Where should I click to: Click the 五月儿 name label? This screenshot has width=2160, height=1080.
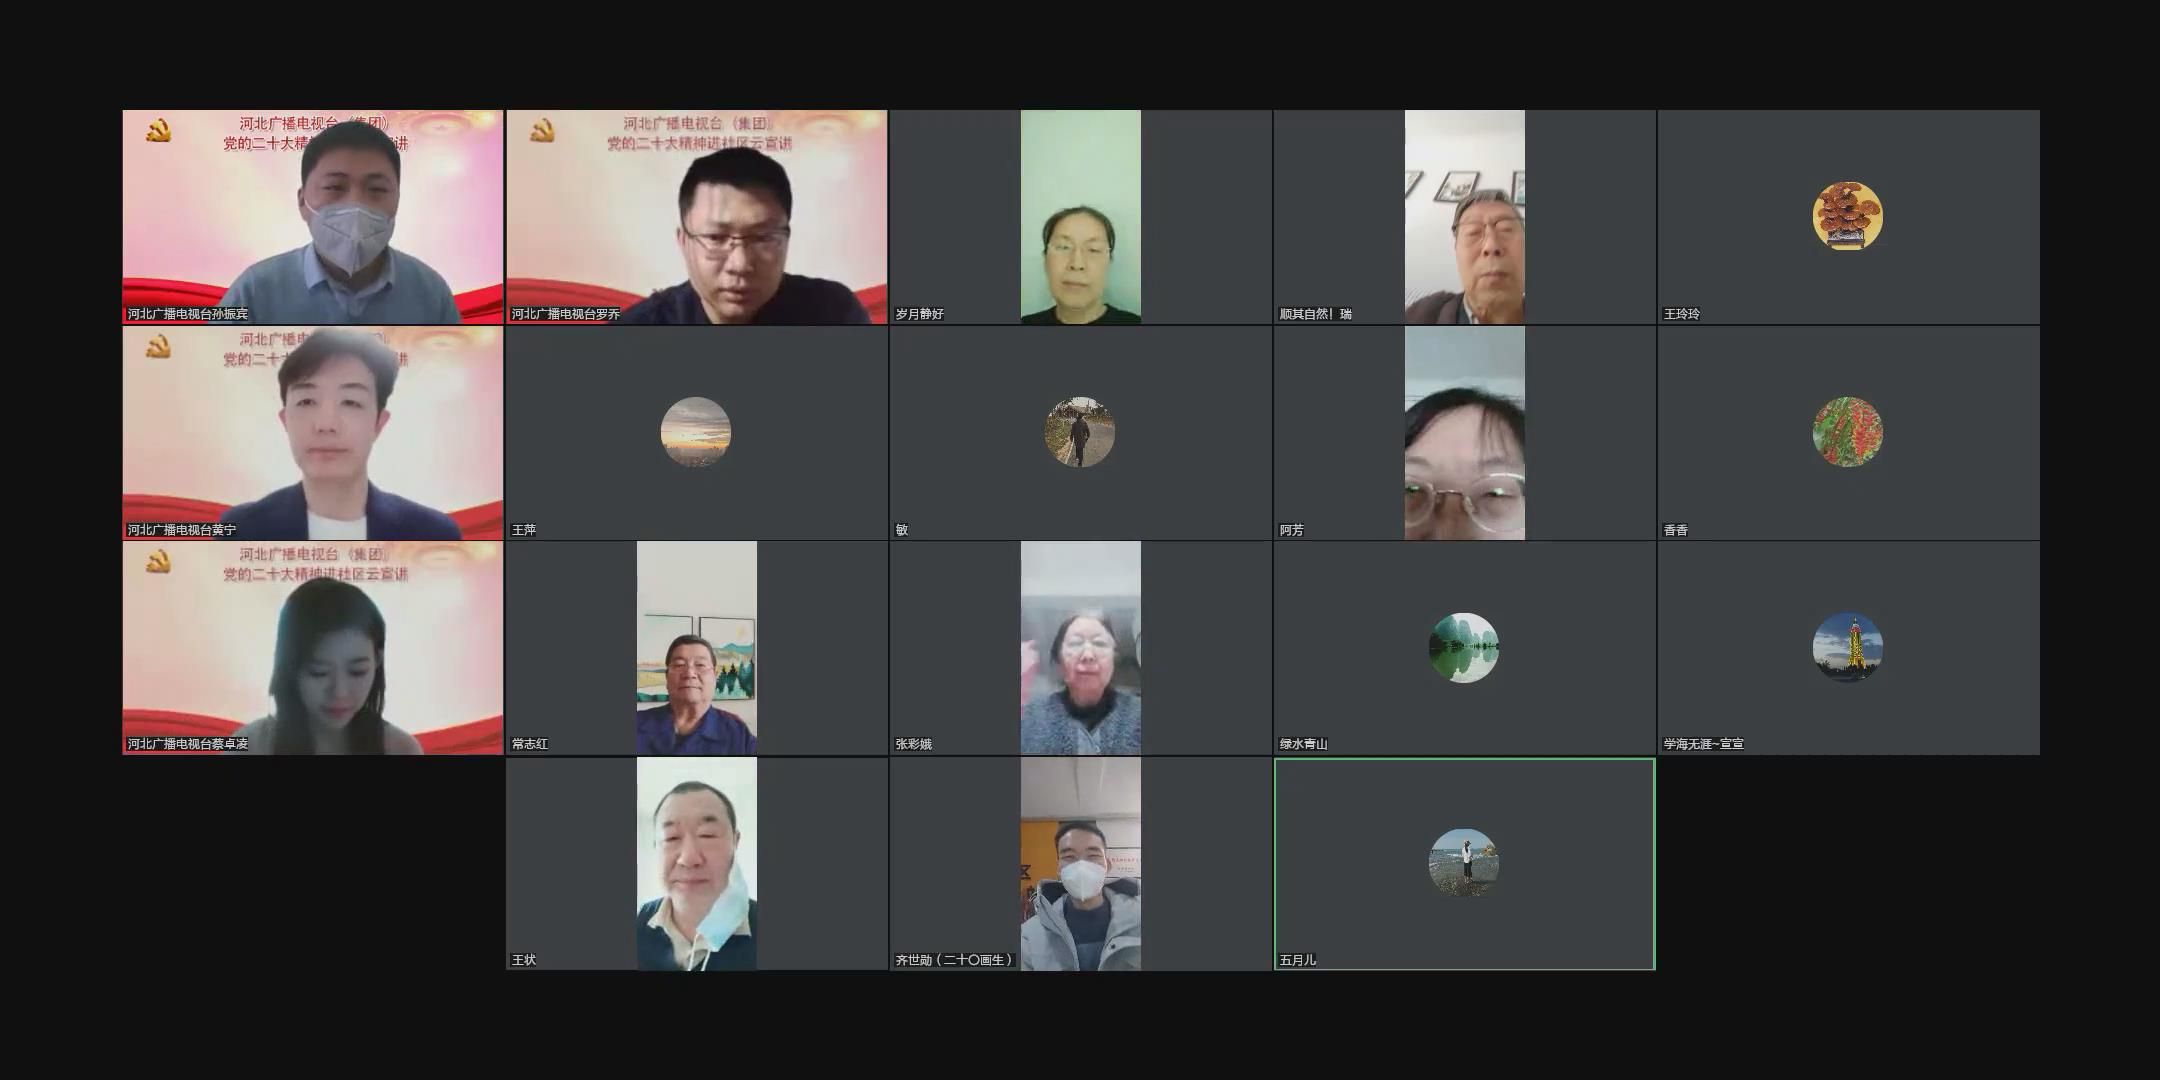(1297, 960)
